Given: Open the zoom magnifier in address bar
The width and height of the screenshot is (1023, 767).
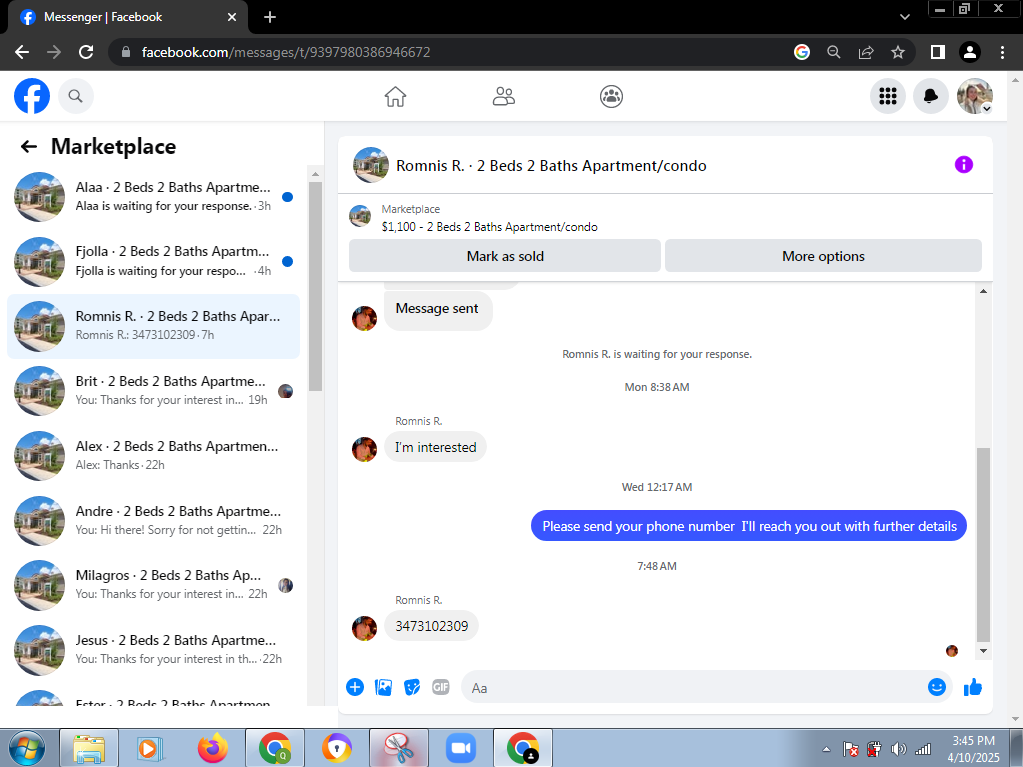Looking at the screenshot, I should point(834,52).
